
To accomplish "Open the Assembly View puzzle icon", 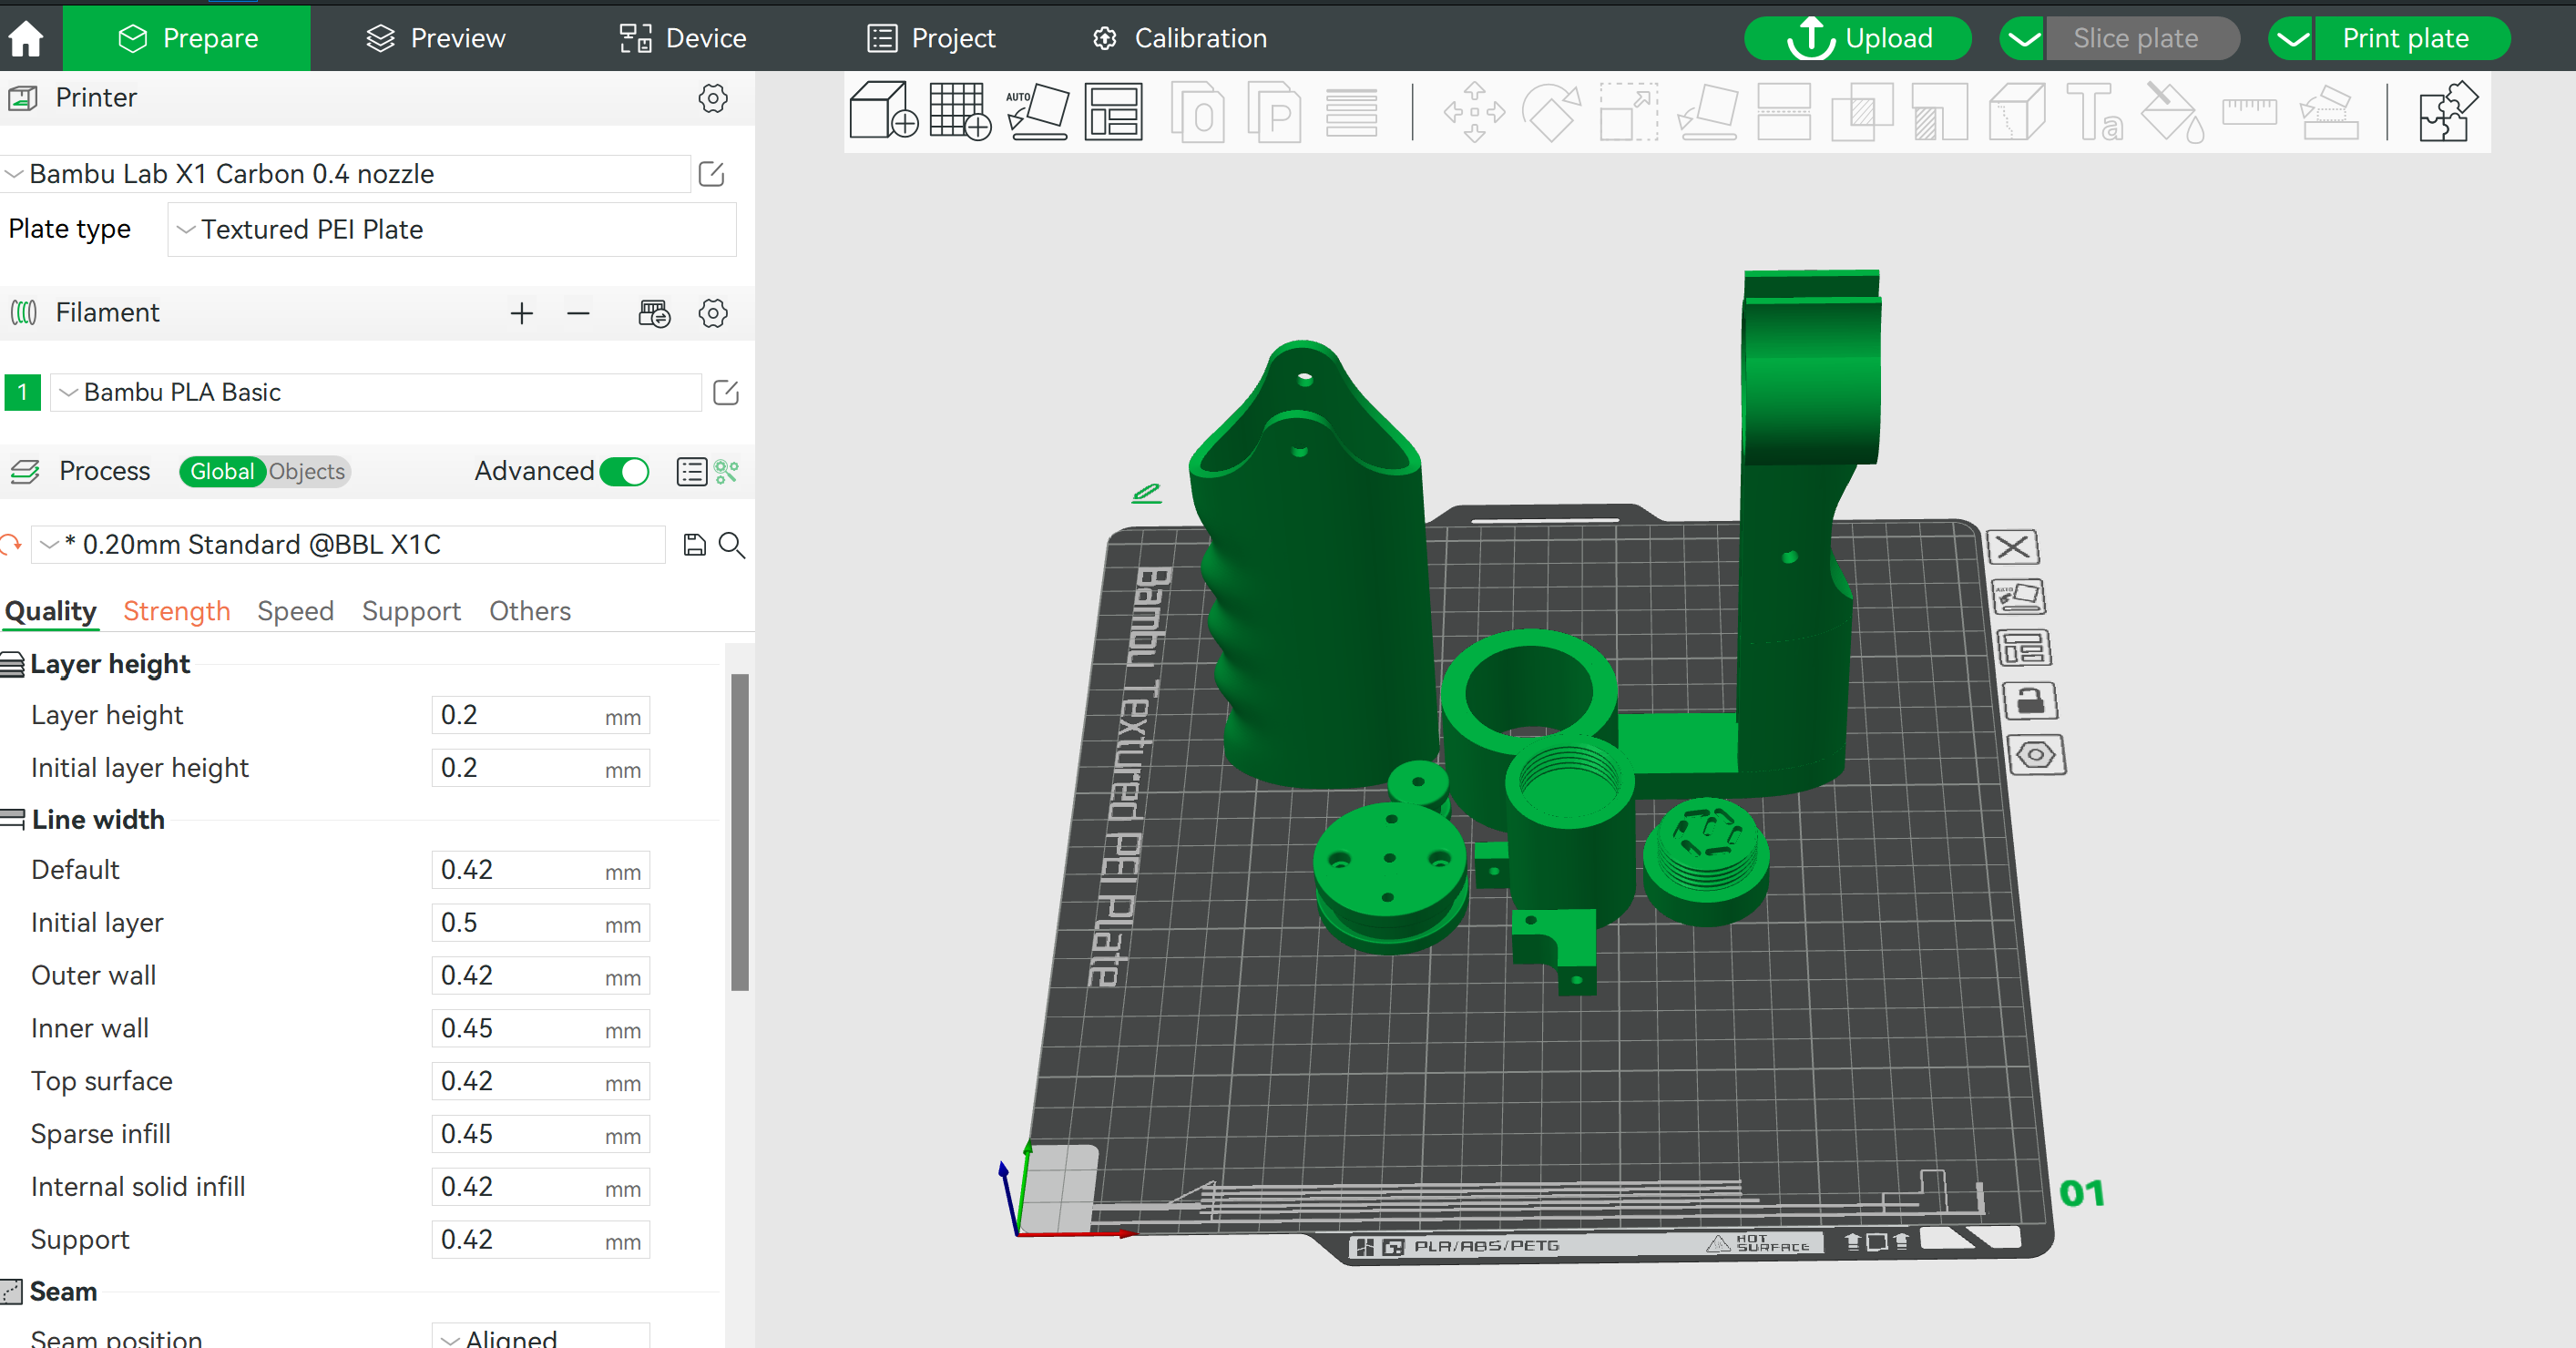I will click(2448, 112).
